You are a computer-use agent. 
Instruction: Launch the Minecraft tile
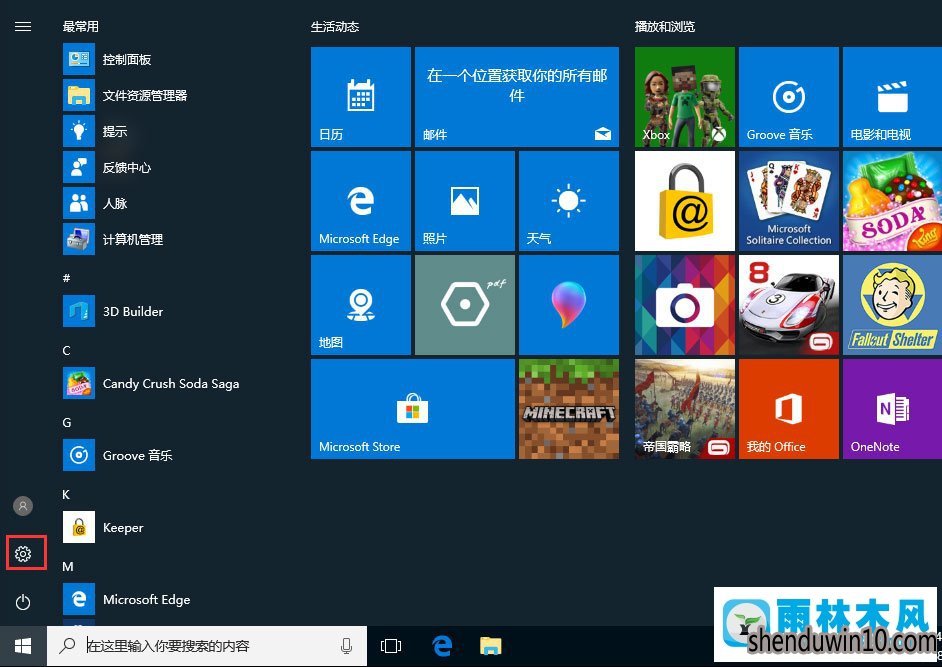pos(568,409)
